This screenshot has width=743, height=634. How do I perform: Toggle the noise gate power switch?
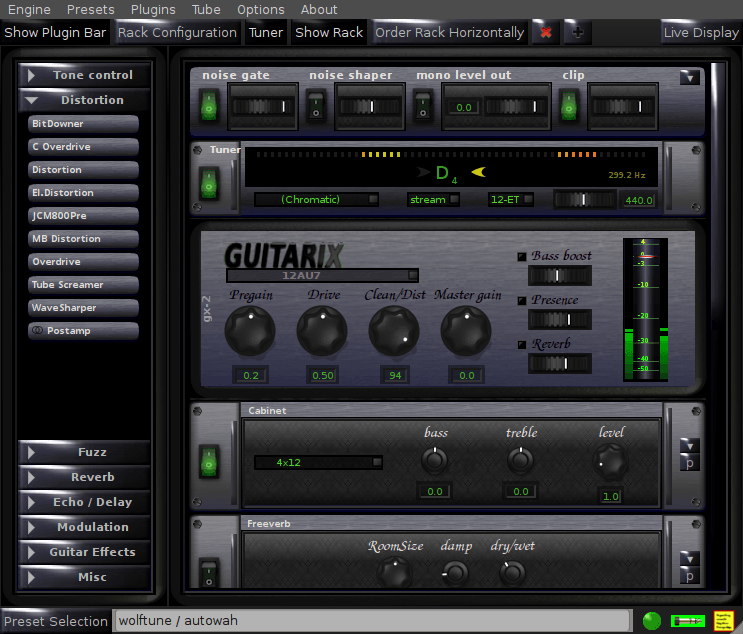point(208,106)
